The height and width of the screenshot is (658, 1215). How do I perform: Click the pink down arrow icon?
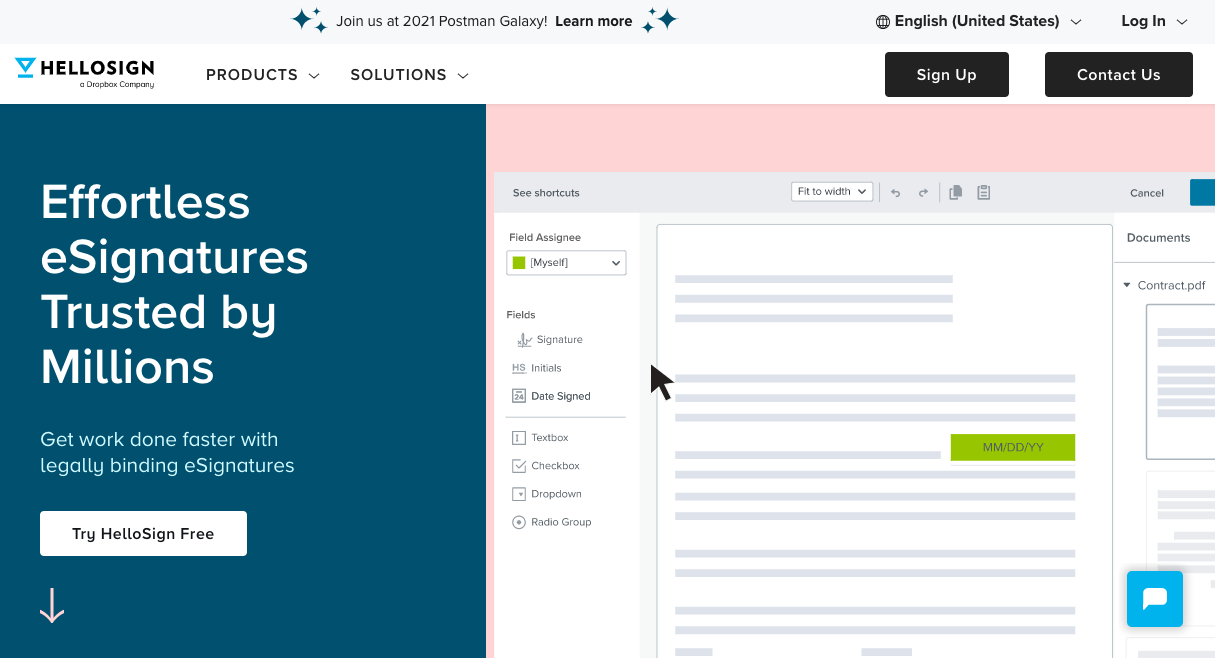click(x=52, y=605)
